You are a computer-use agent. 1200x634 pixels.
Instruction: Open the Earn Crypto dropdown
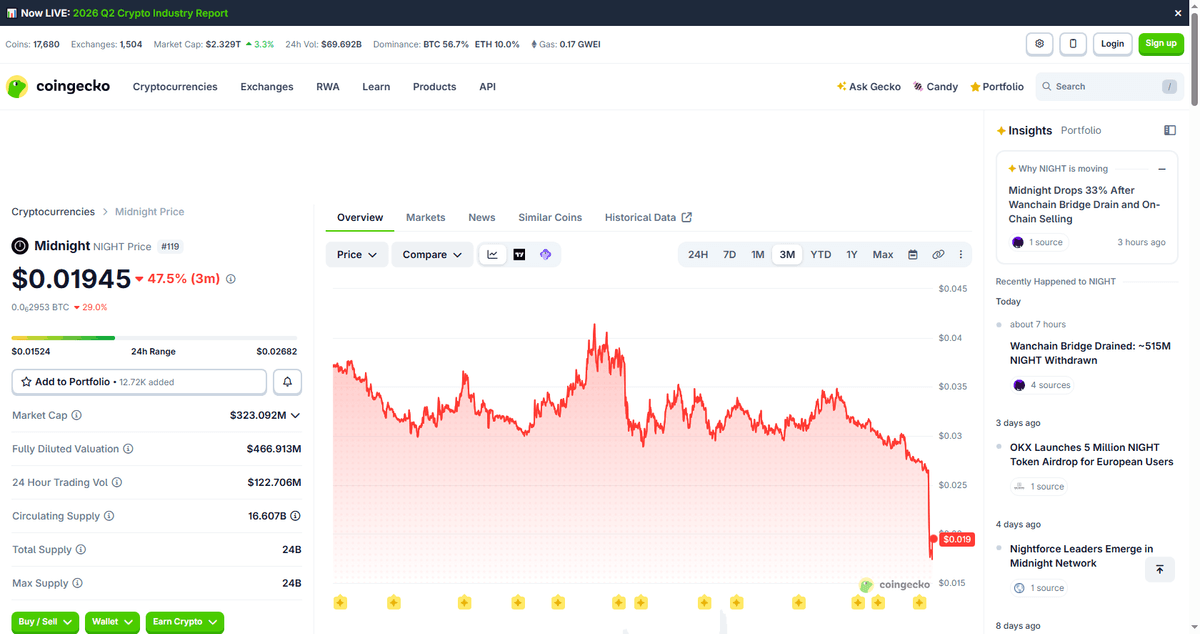pos(185,622)
